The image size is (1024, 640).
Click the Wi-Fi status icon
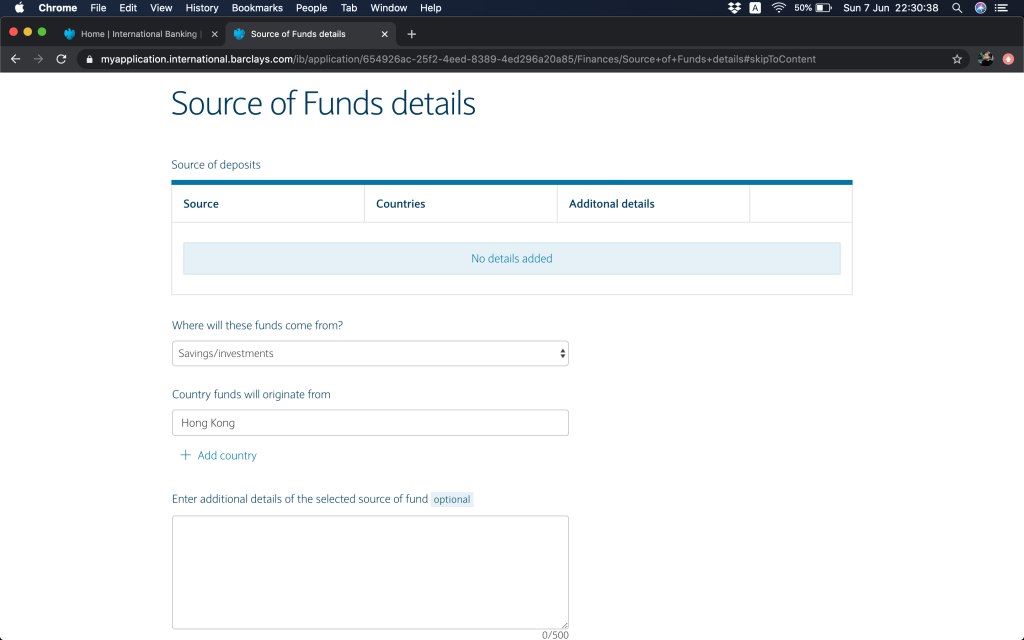tap(778, 8)
